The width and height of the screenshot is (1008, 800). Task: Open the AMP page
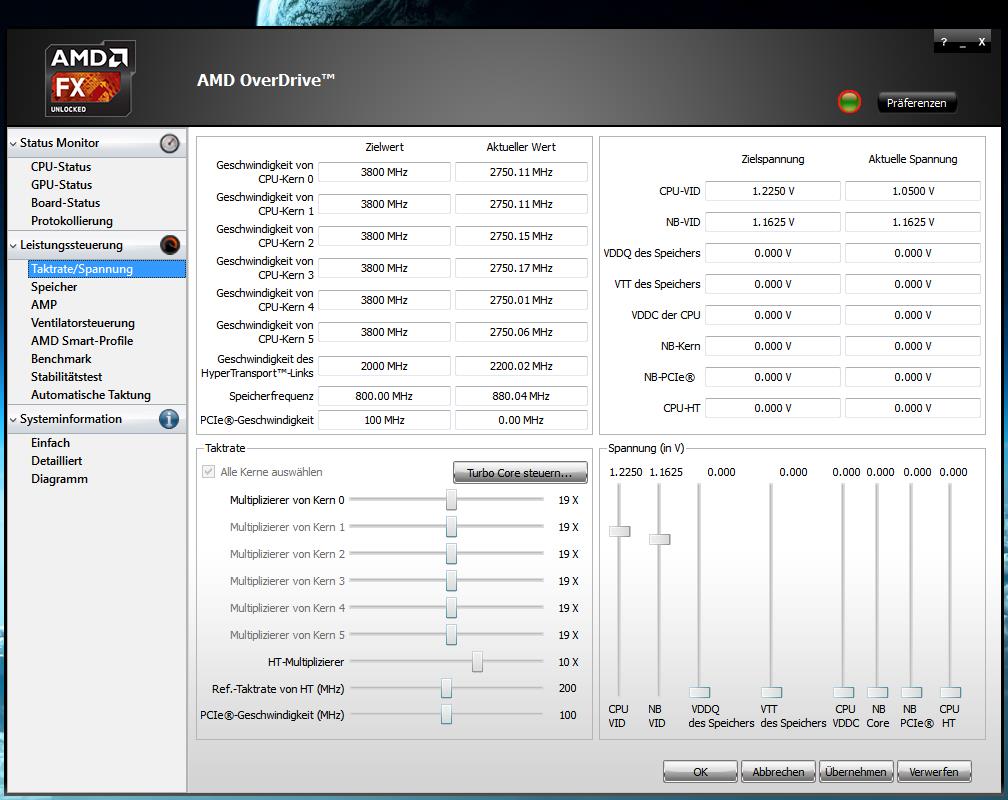[44, 305]
